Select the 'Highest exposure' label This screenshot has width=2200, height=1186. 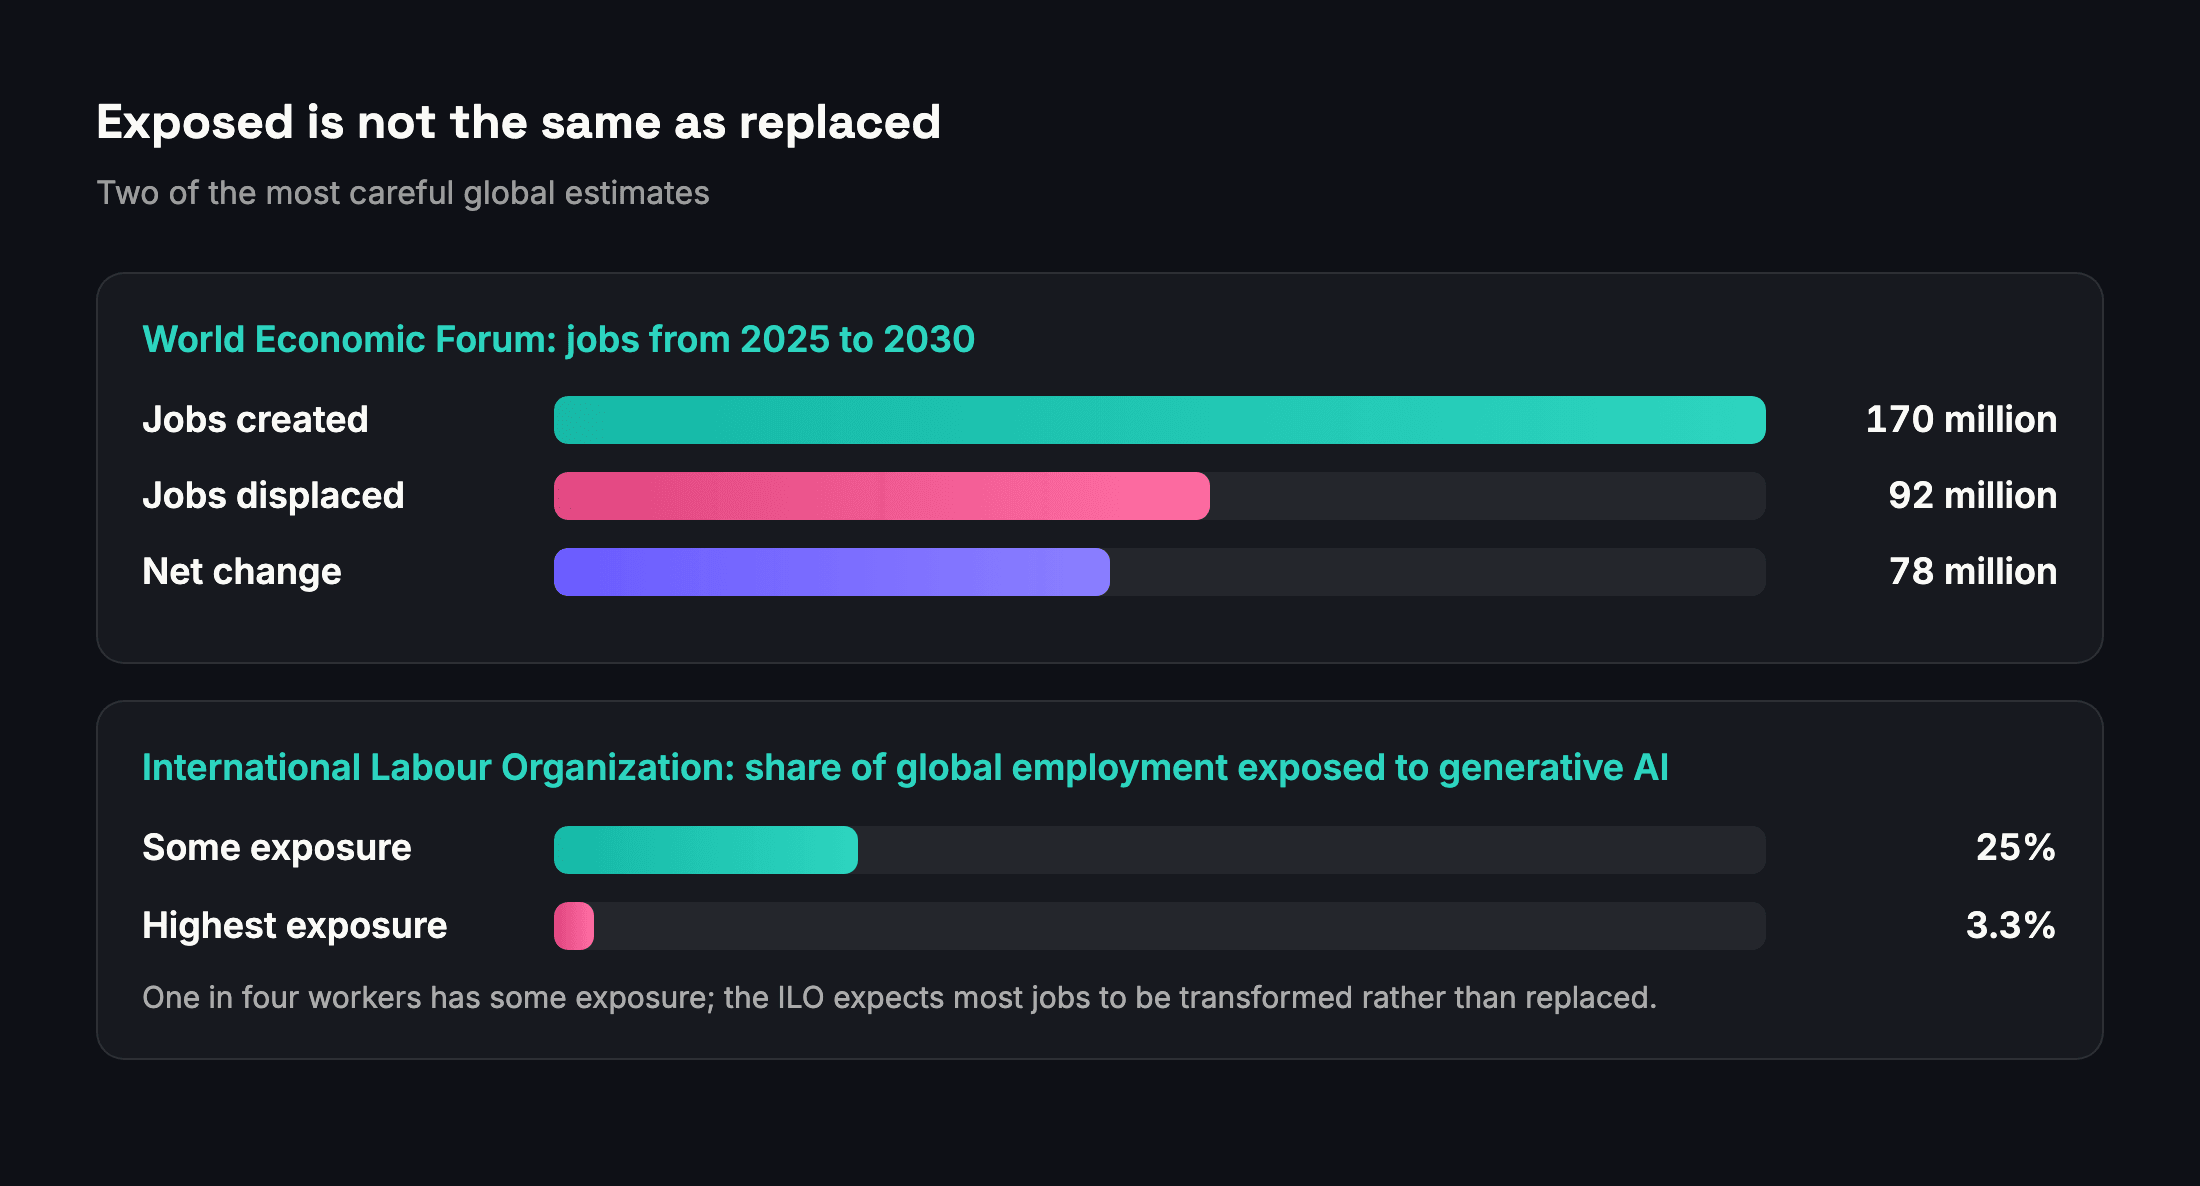pyautogui.click(x=295, y=926)
